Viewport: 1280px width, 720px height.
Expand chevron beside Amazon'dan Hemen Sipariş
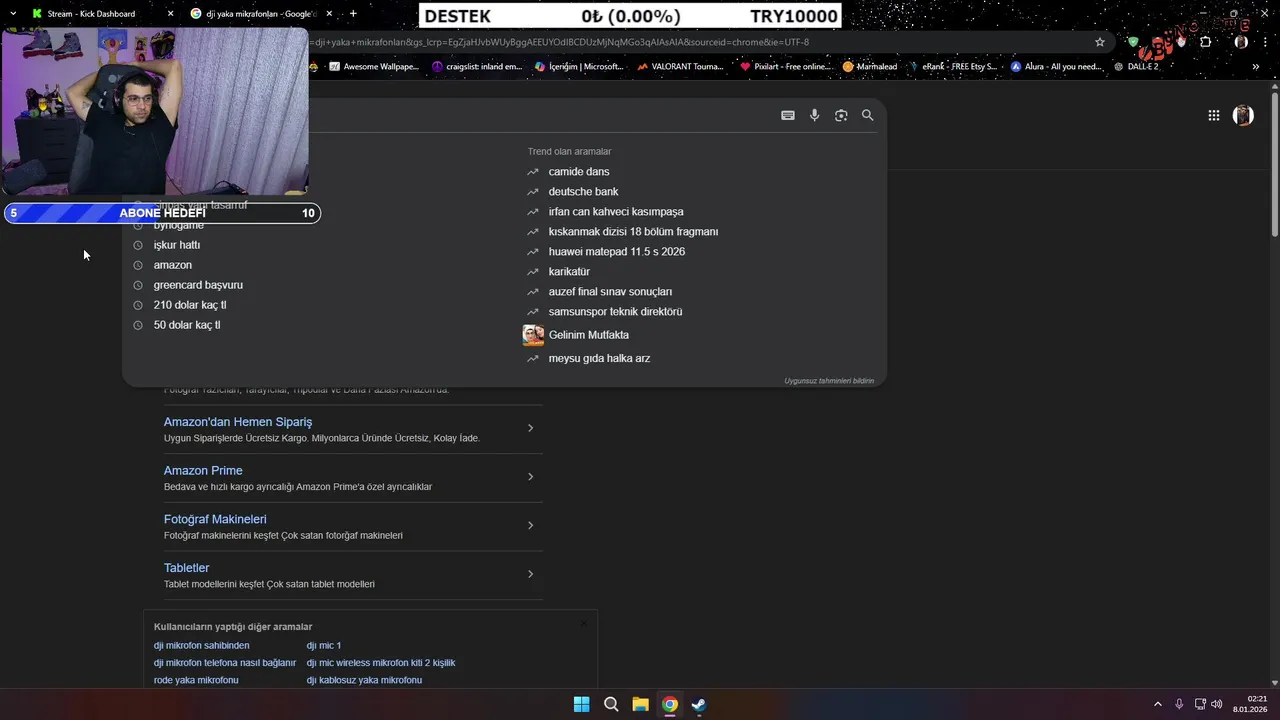click(x=530, y=428)
